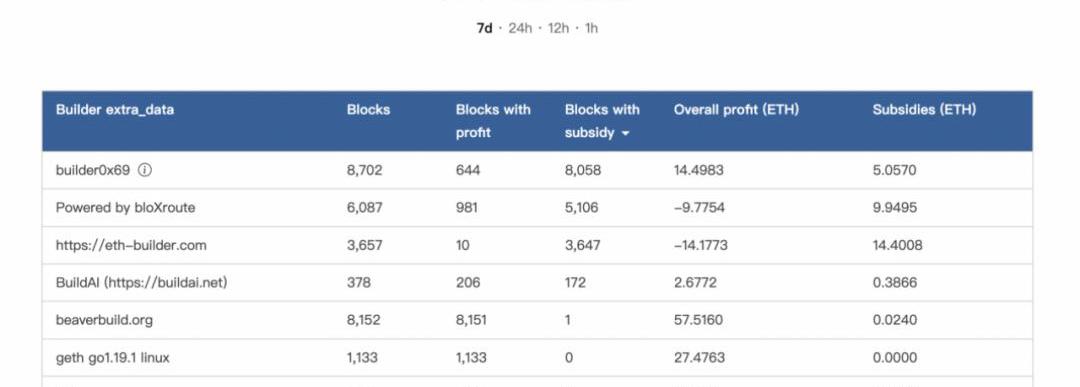The width and height of the screenshot is (1080, 387).
Task: Click beaverbuild.org builder entry
Action: click(104, 320)
